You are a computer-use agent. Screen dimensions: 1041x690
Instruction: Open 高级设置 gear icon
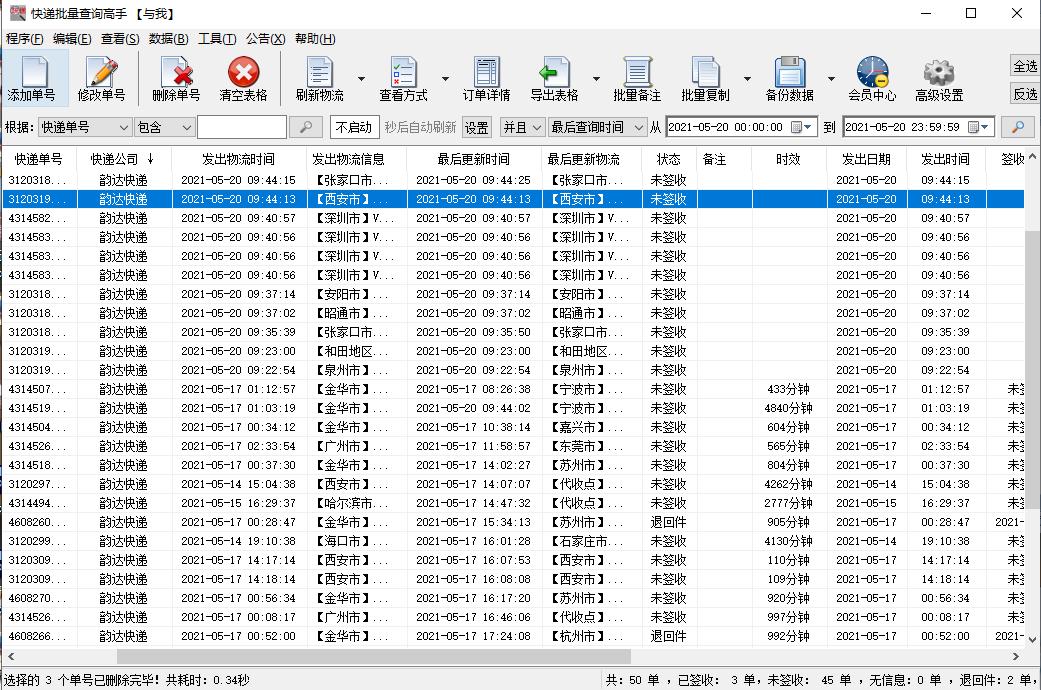938,73
